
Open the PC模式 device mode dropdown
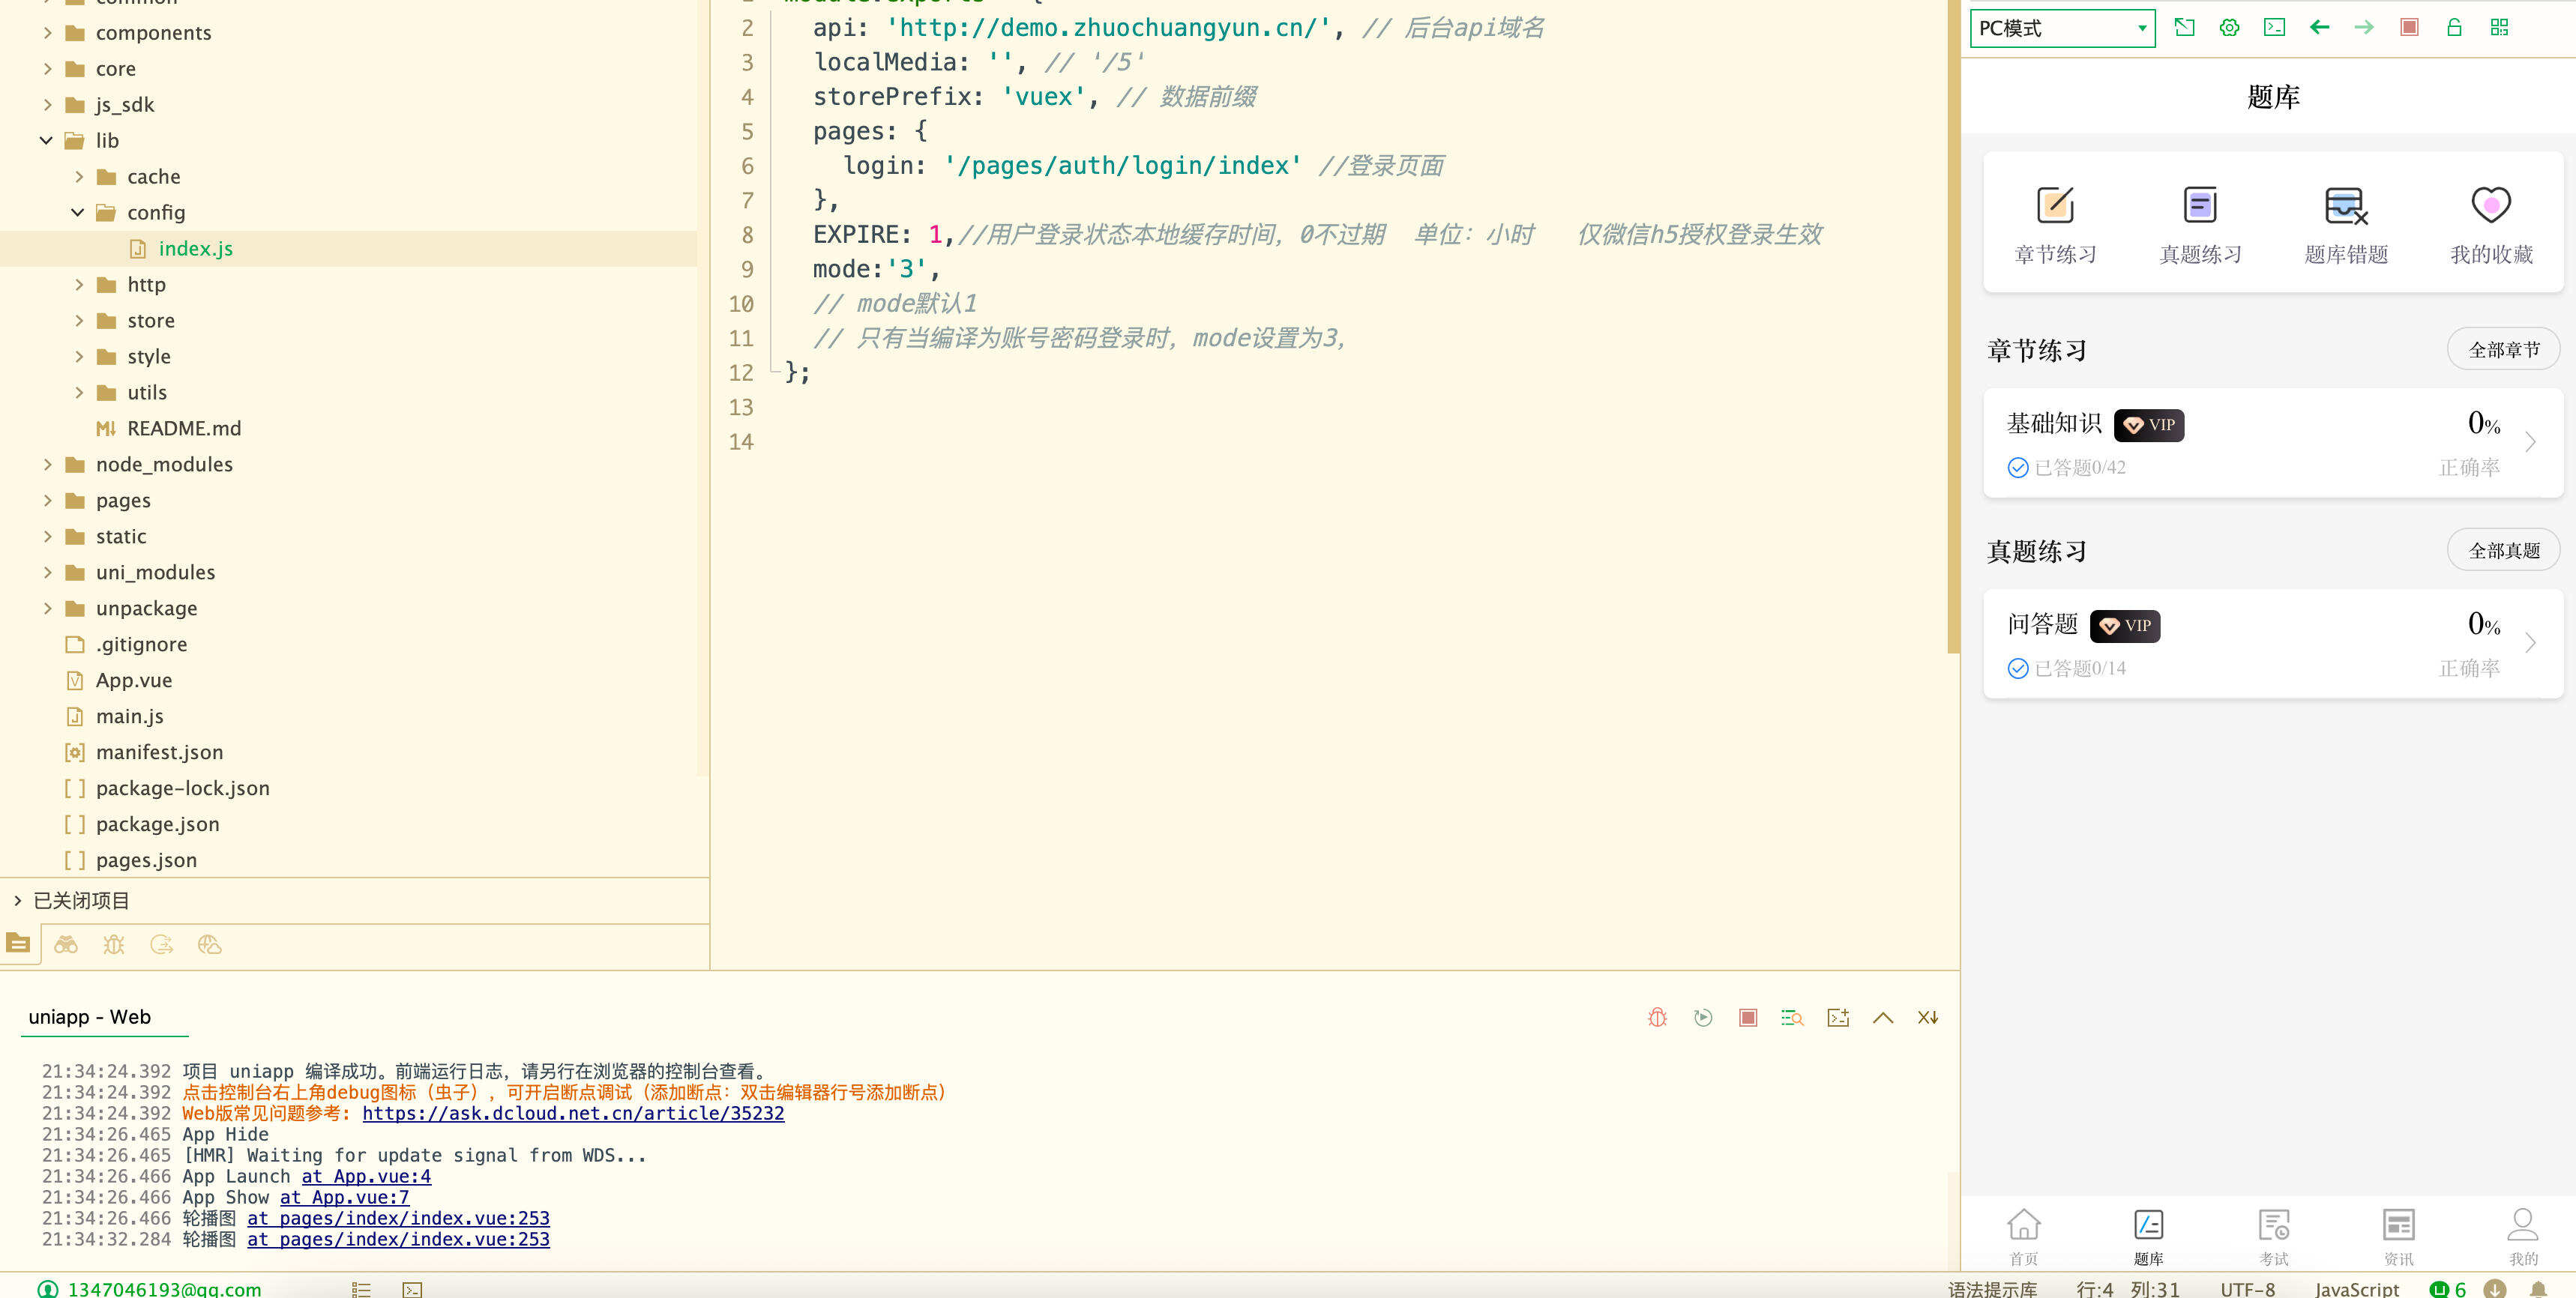[2062, 27]
